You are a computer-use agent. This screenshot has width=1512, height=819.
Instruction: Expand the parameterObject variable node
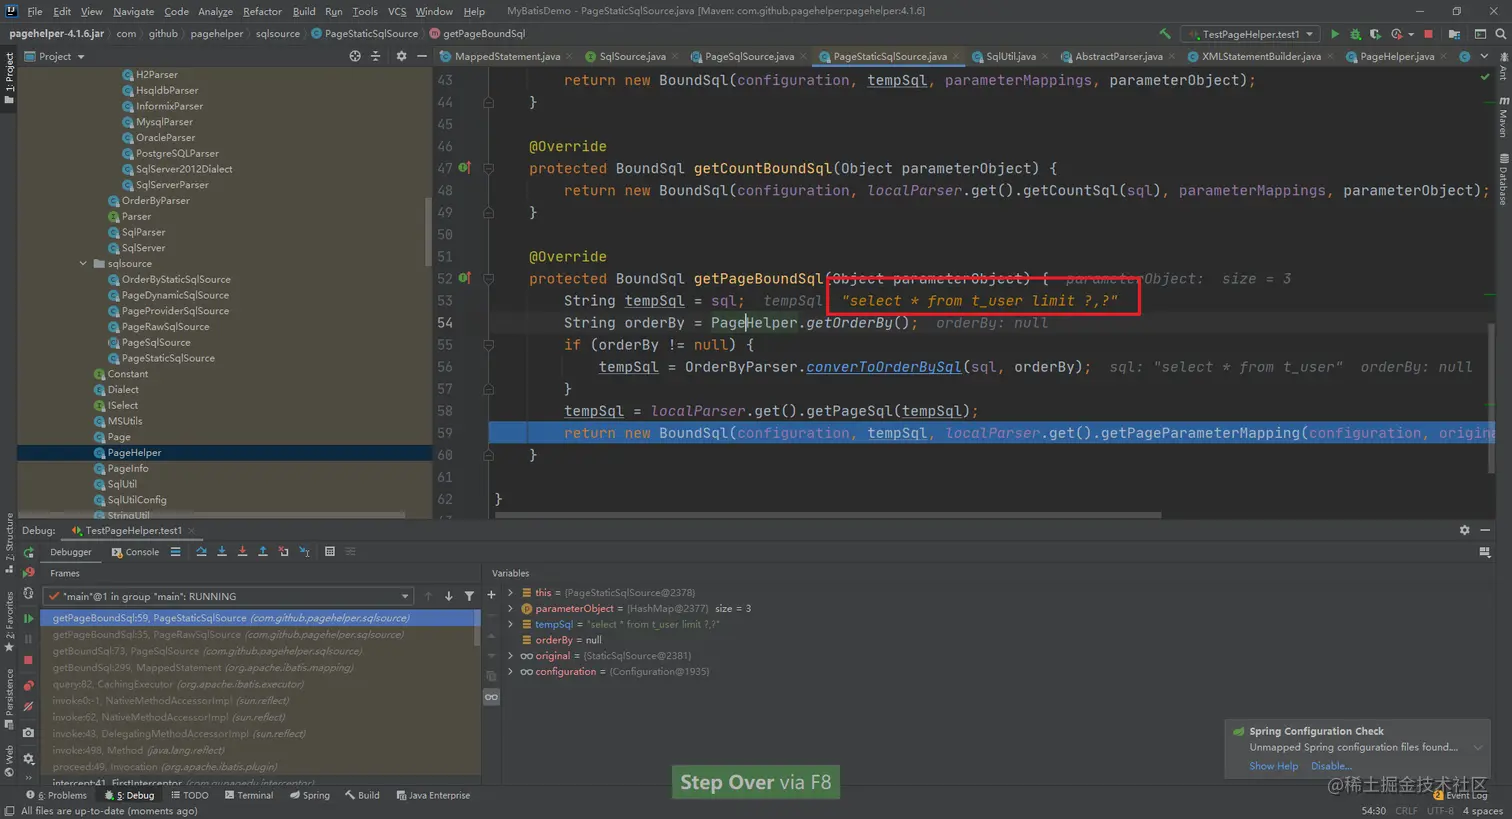tap(511, 608)
